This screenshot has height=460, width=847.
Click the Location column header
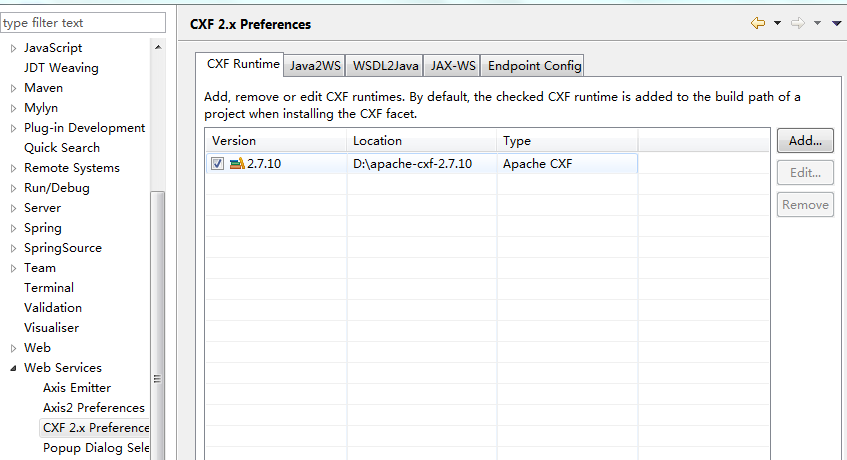[421, 140]
